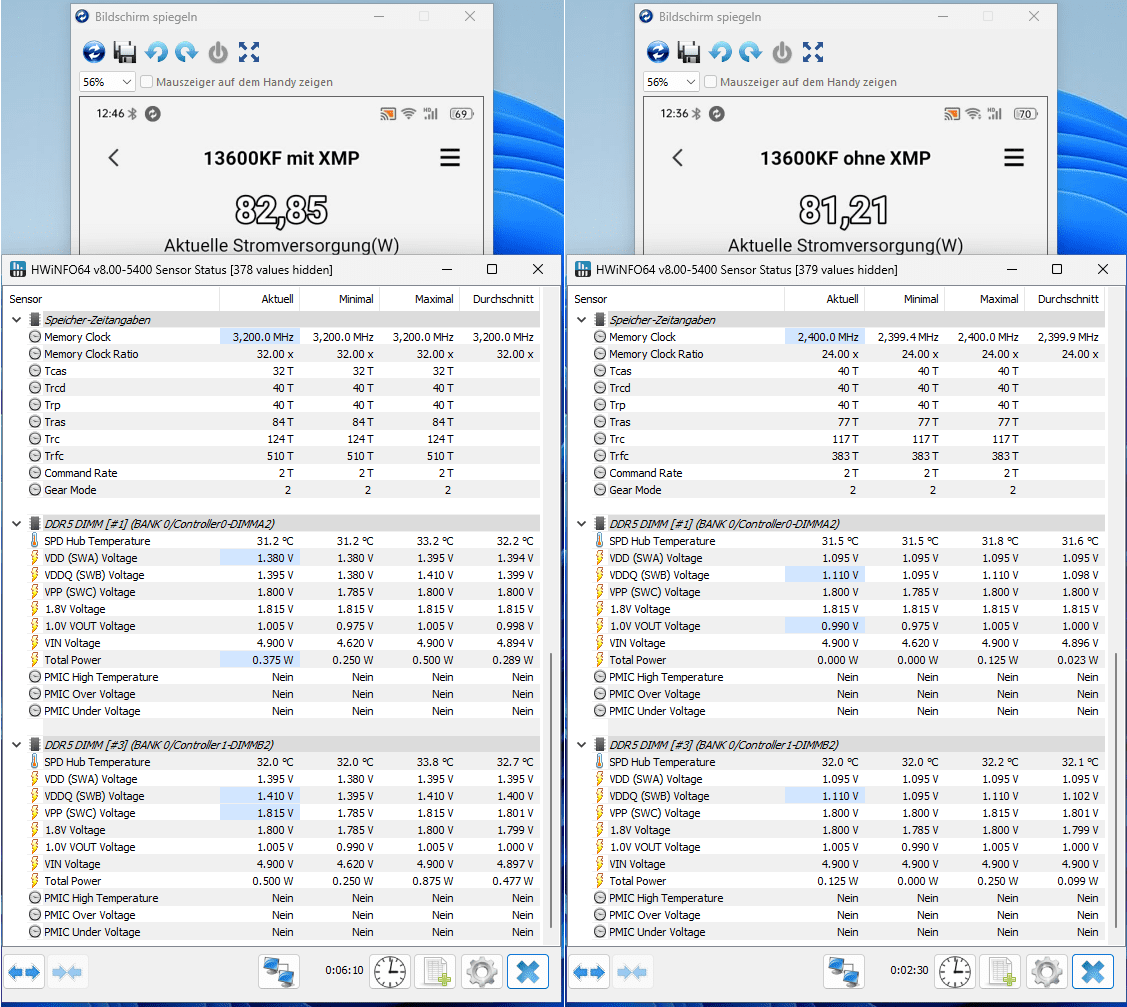Click Durchschnitt column header in right HWiNFO
Screen dimensions: 1127x1007
click(1064, 299)
